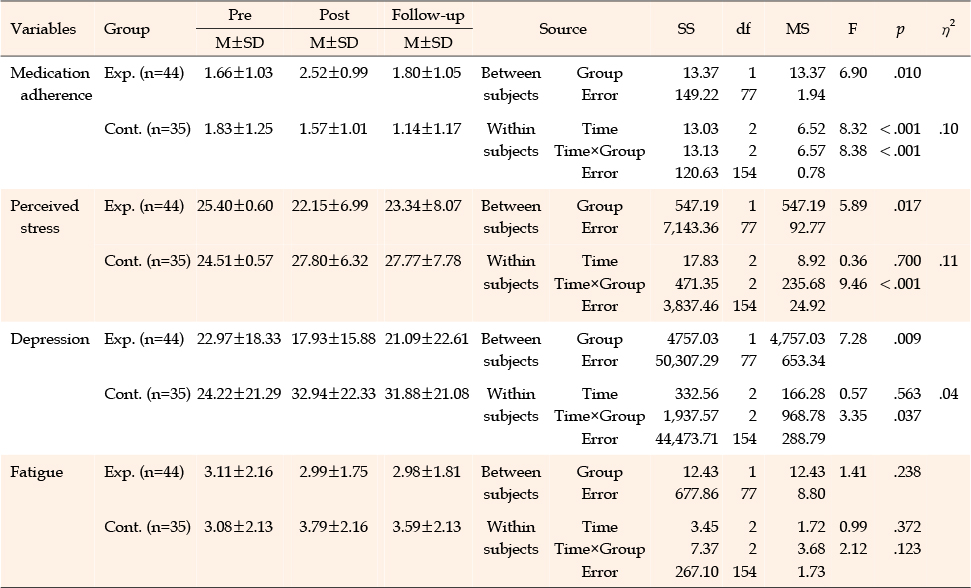Click the MS column header

tap(797, 29)
